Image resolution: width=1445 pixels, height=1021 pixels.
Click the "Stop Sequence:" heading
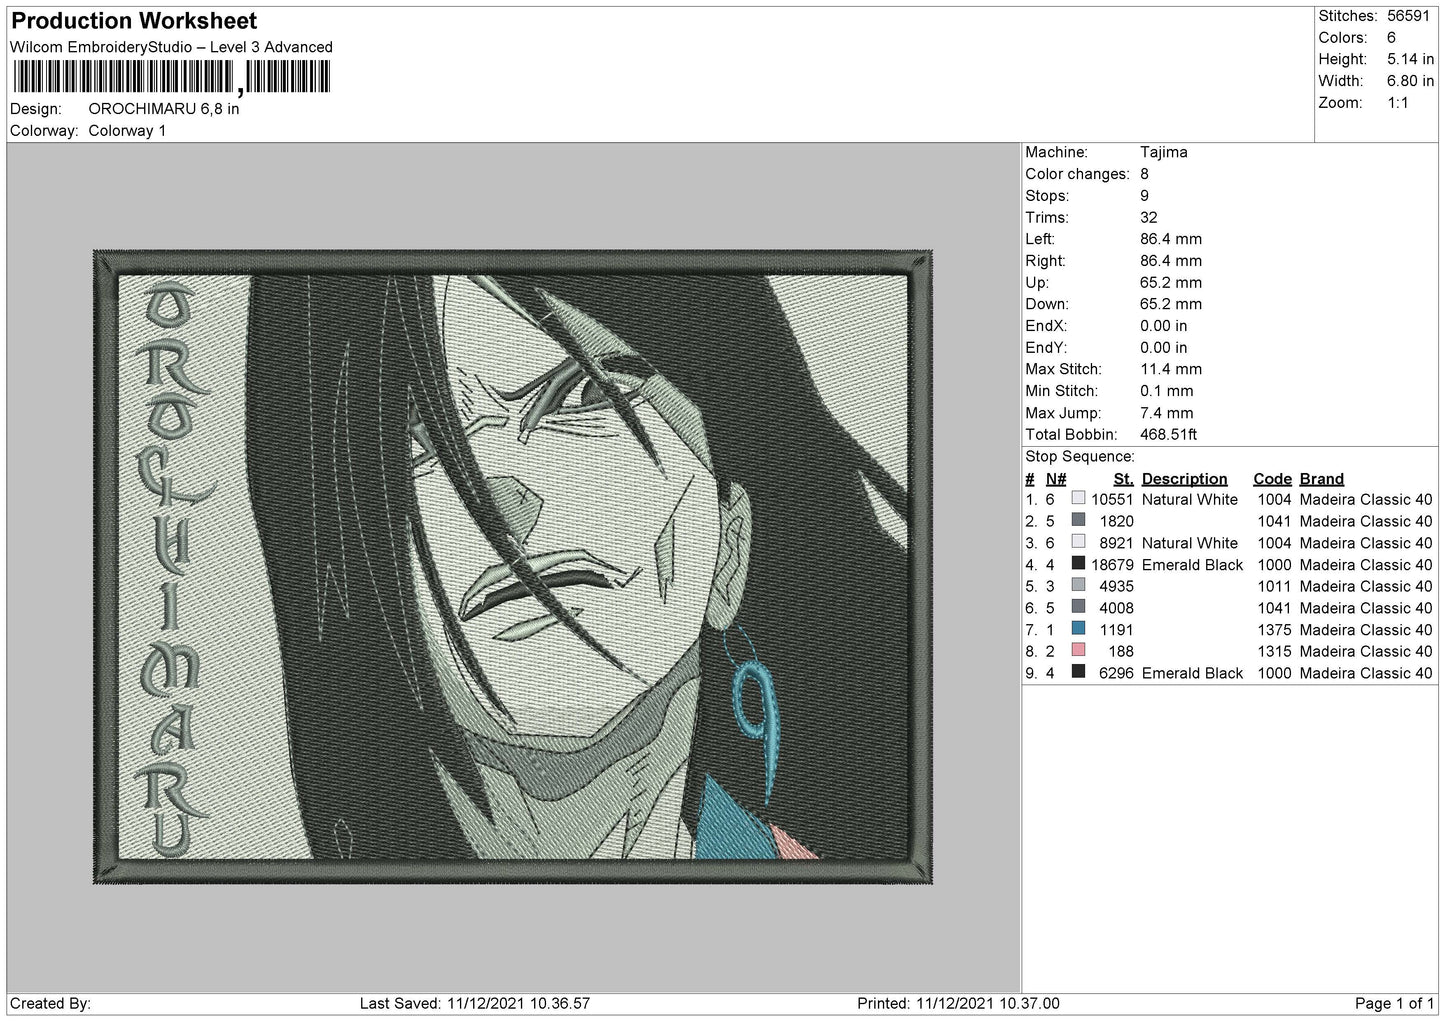[1080, 457]
